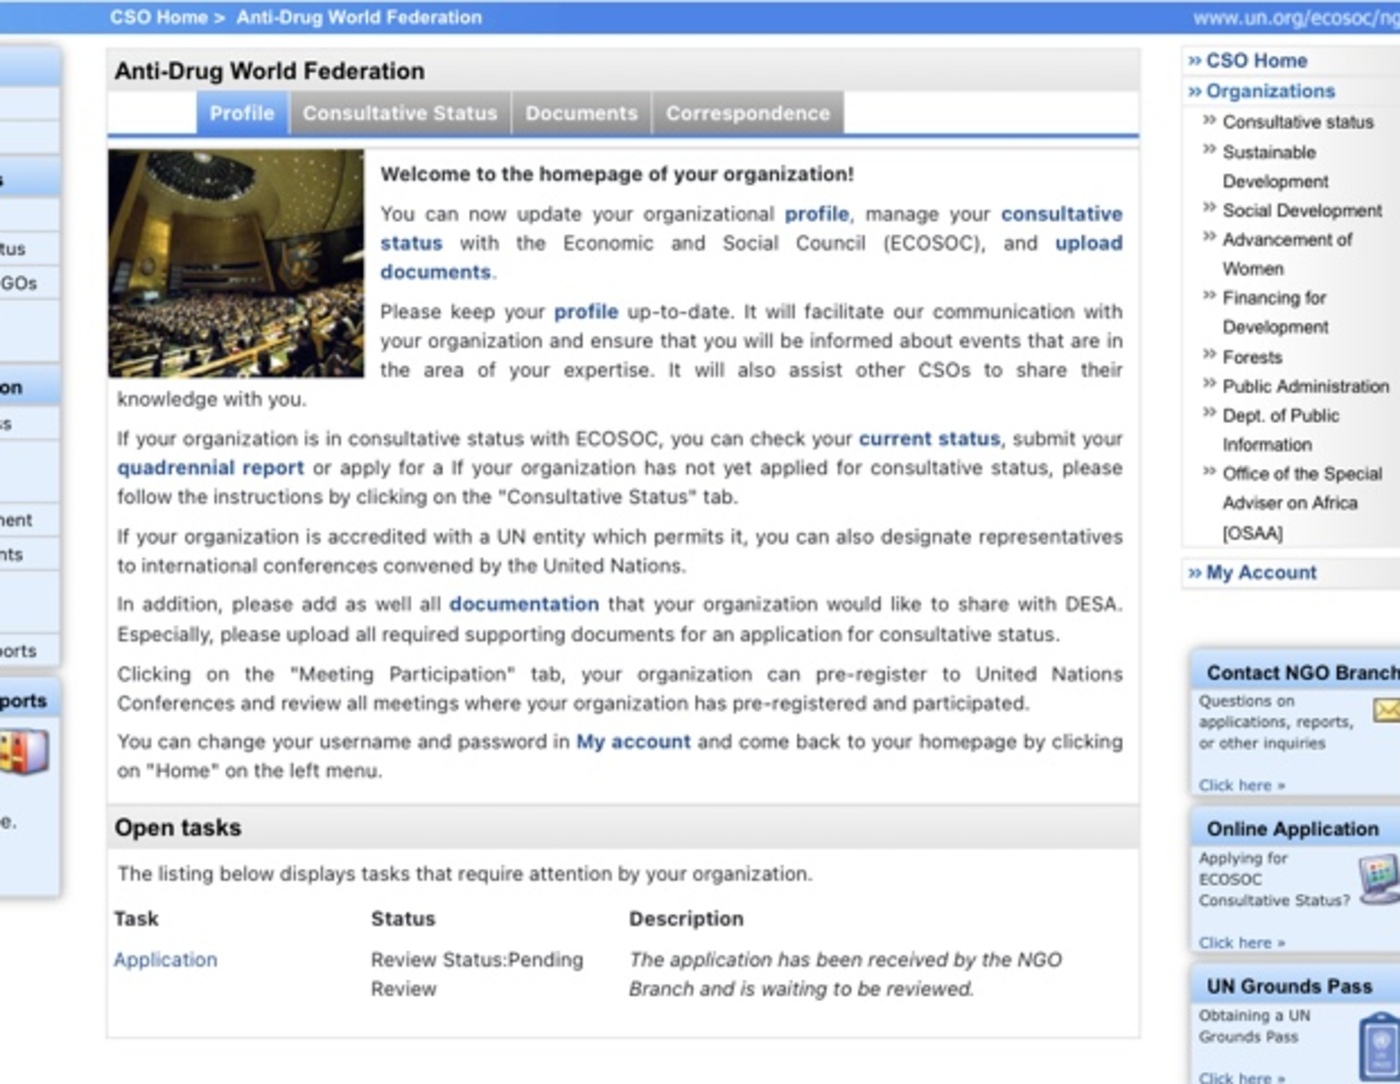Open the Documents tab

(581, 113)
